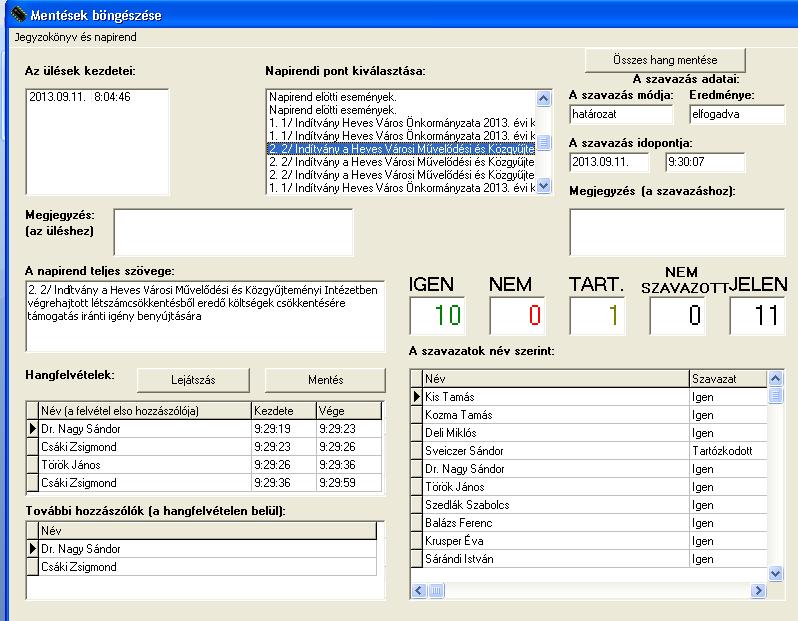Click the agenda list scrollbar thumb
The width and height of the screenshot is (798, 621).
(x=544, y=143)
